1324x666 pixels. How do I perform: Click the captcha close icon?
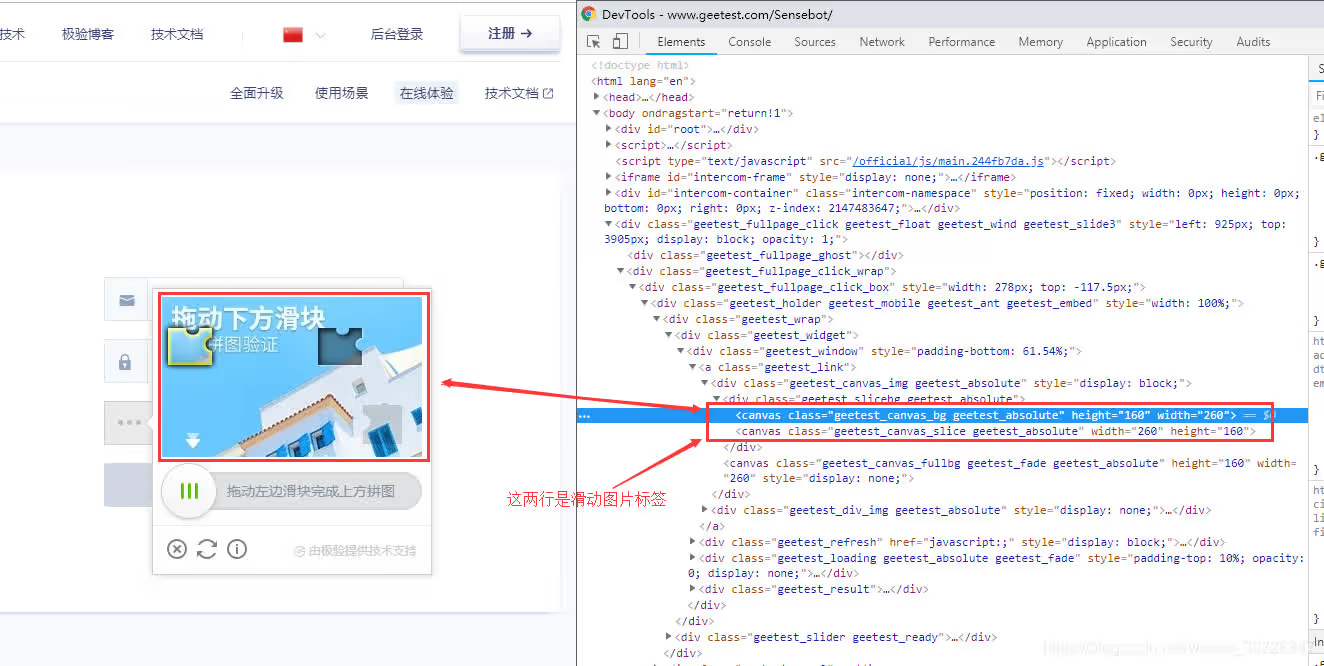177,549
